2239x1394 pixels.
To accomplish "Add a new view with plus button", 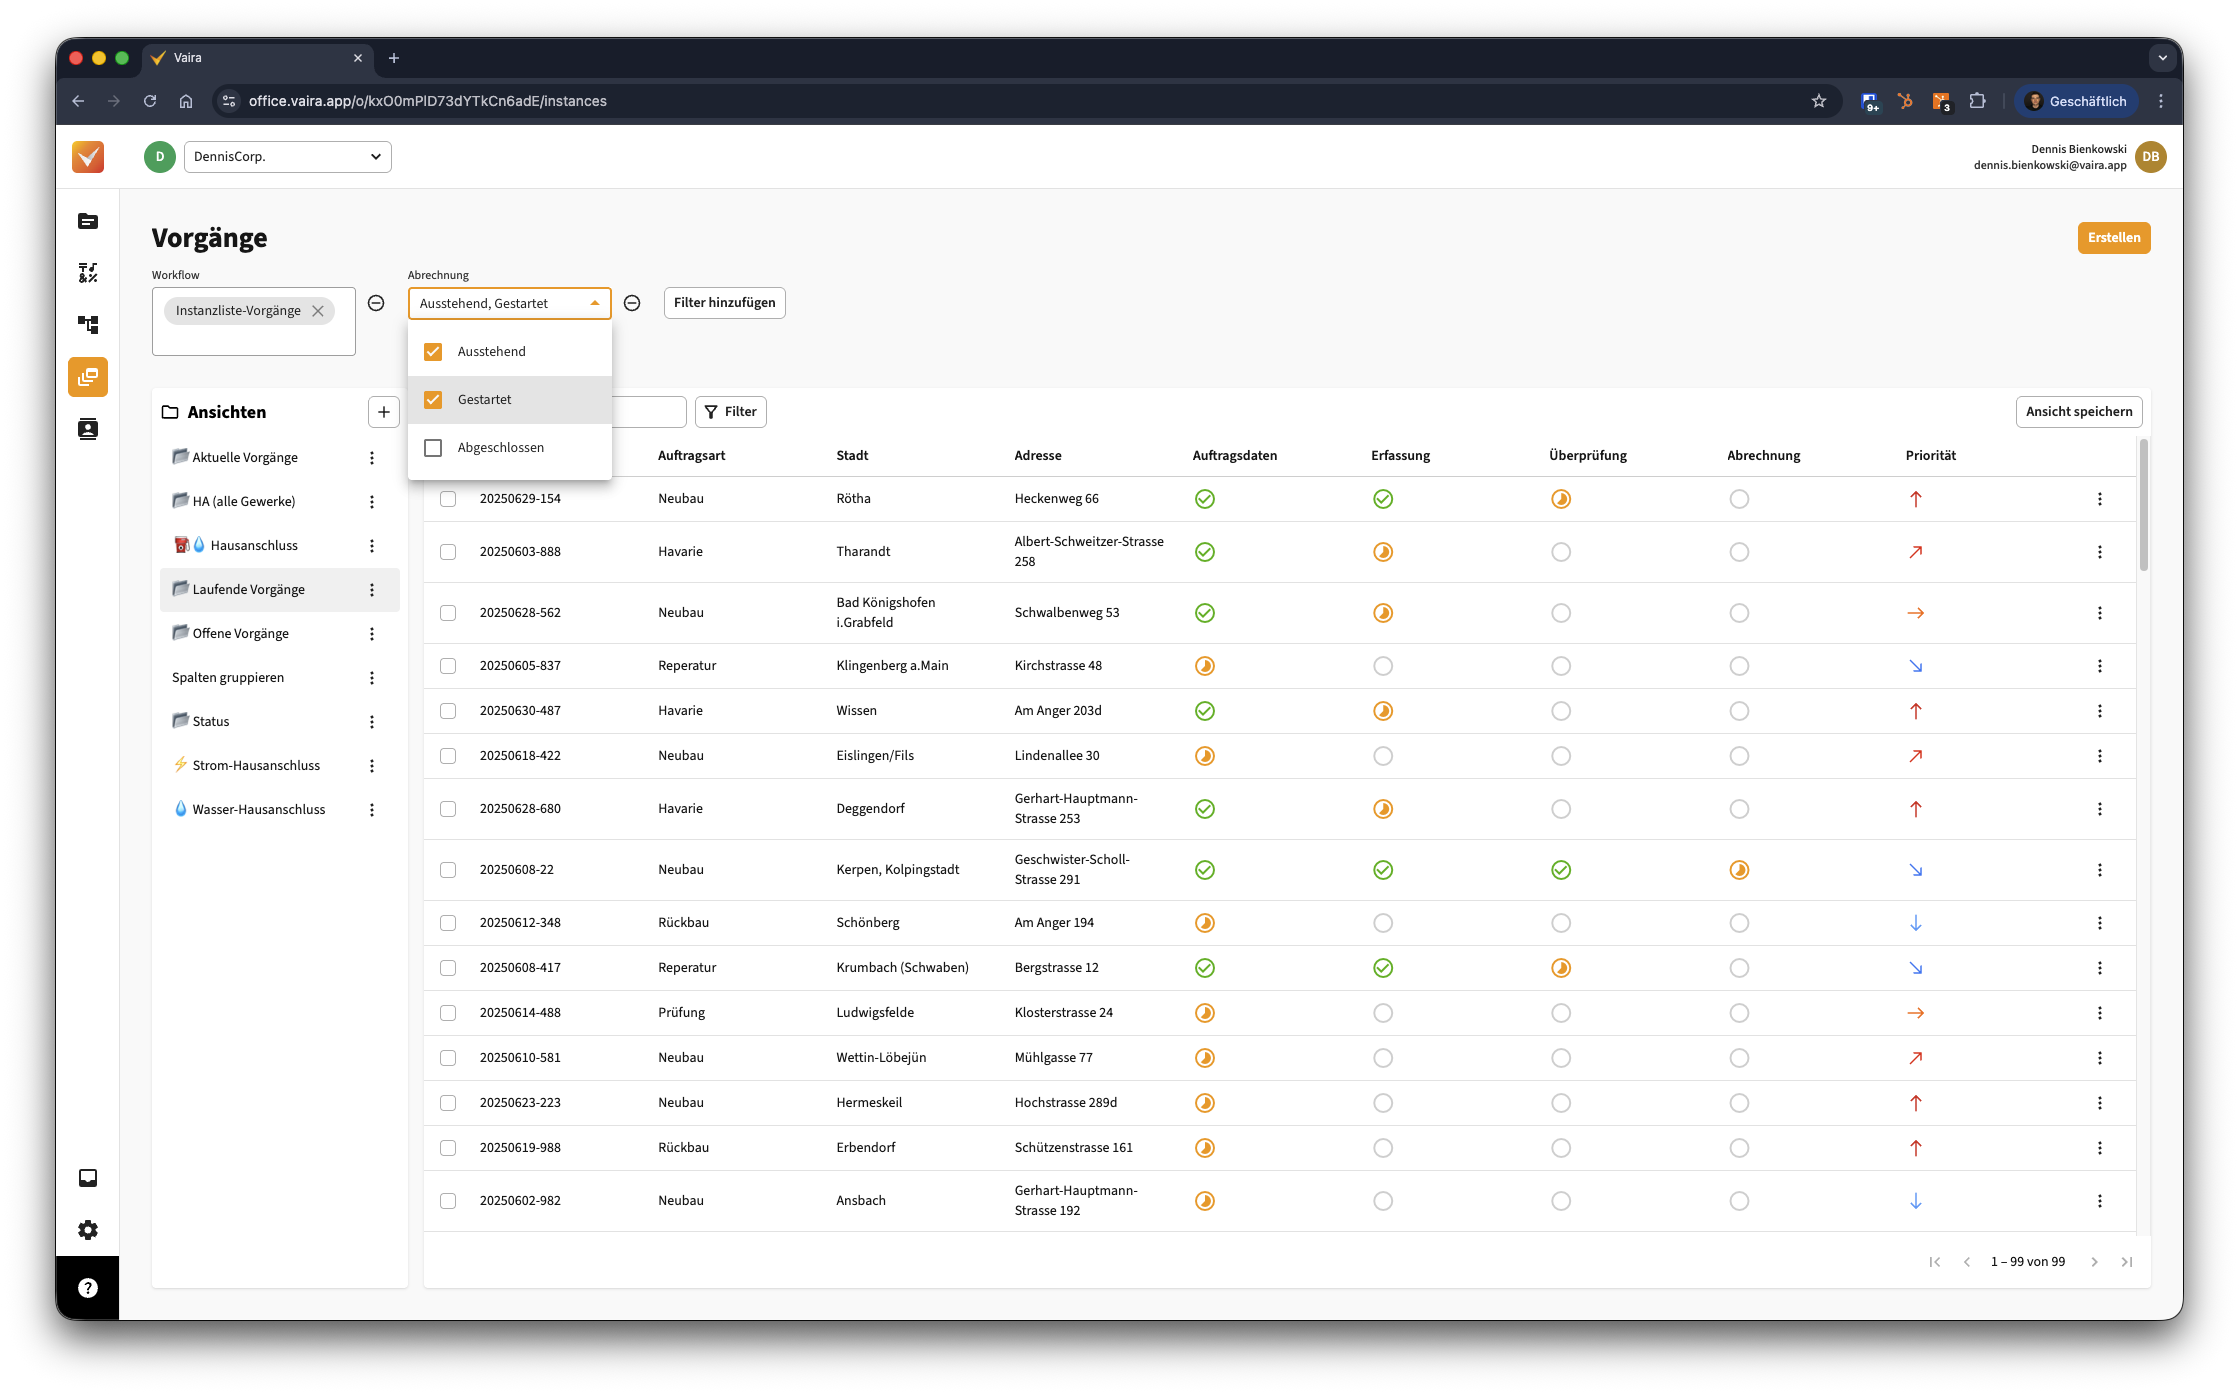I will pos(383,412).
